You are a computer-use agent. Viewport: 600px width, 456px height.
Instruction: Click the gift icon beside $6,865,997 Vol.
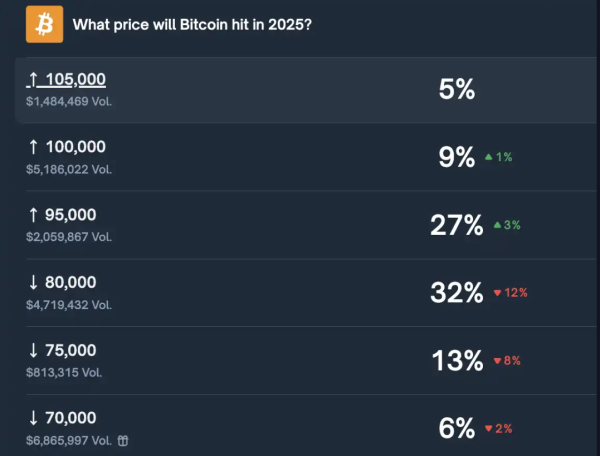tap(123, 441)
